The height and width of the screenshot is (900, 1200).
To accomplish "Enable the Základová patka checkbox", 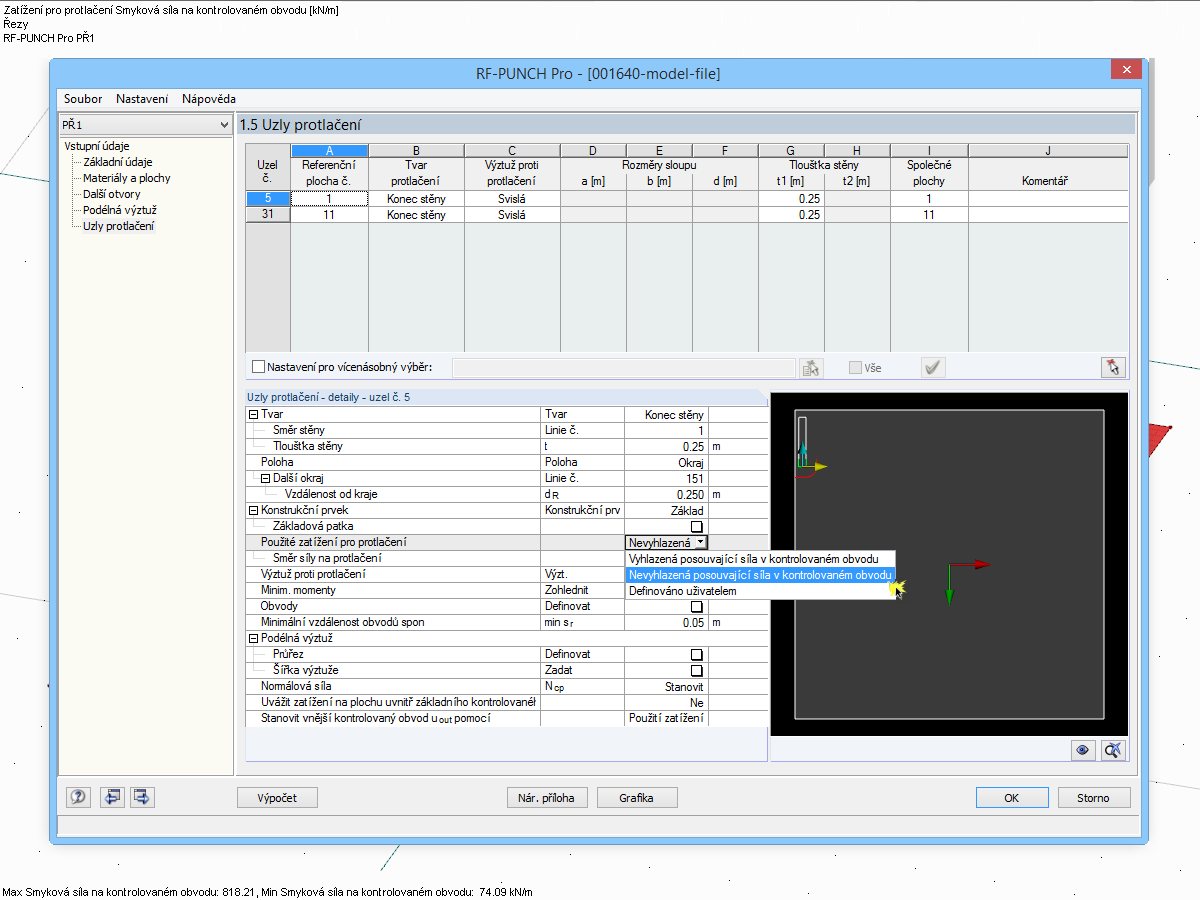I will click(x=696, y=526).
